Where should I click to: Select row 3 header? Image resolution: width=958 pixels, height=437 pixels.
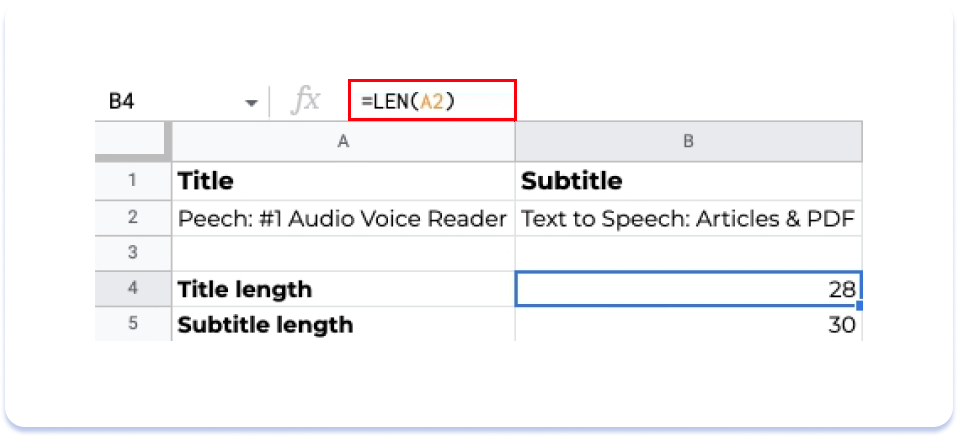tap(133, 253)
